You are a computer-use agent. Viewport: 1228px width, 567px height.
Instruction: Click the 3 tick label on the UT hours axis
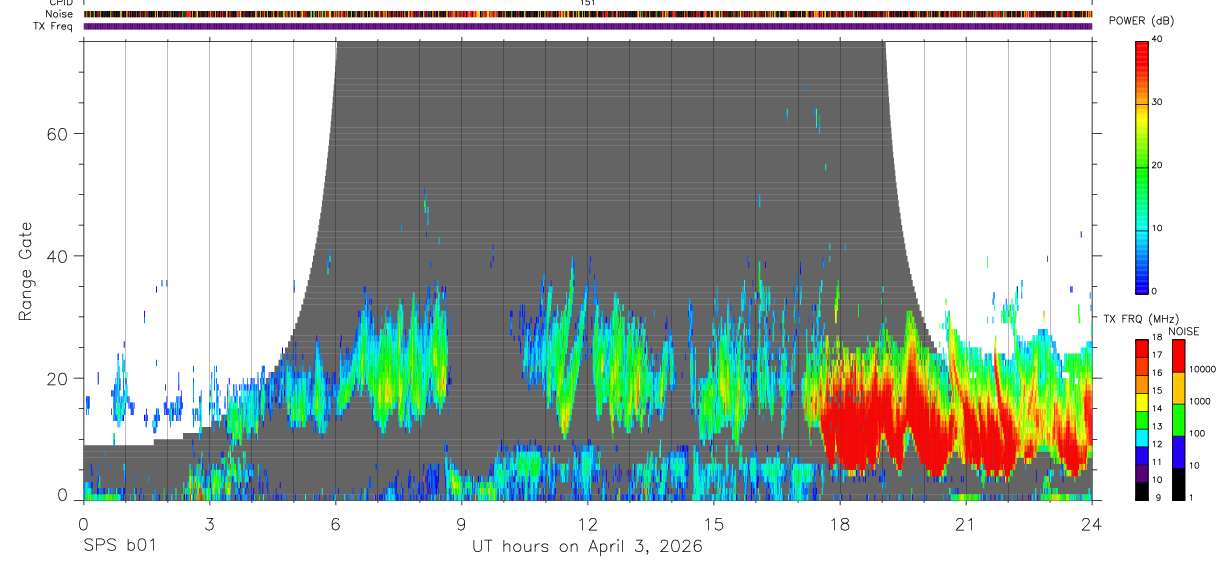click(209, 524)
